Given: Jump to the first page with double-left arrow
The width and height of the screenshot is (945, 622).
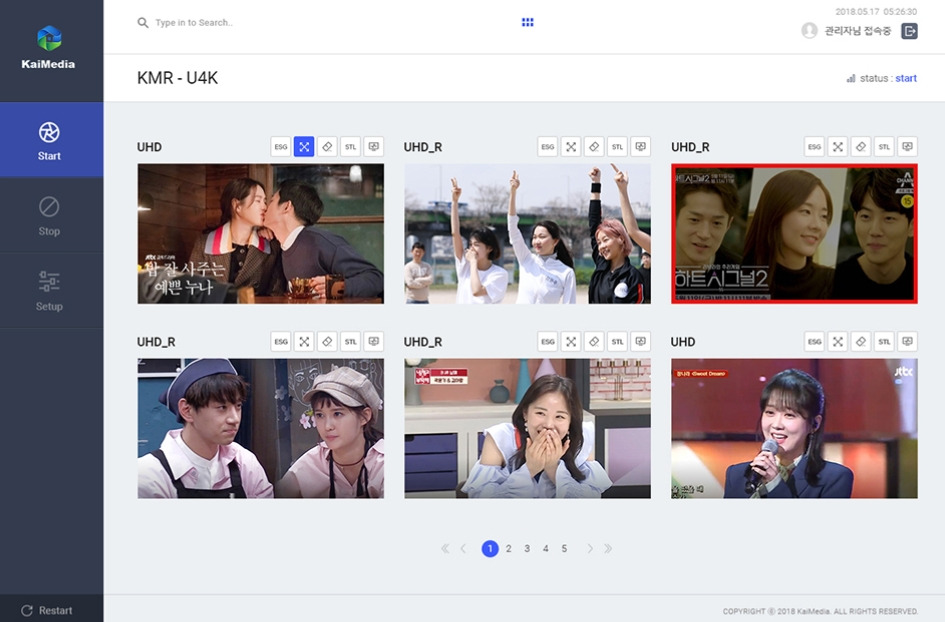Looking at the screenshot, I should coord(445,548).
